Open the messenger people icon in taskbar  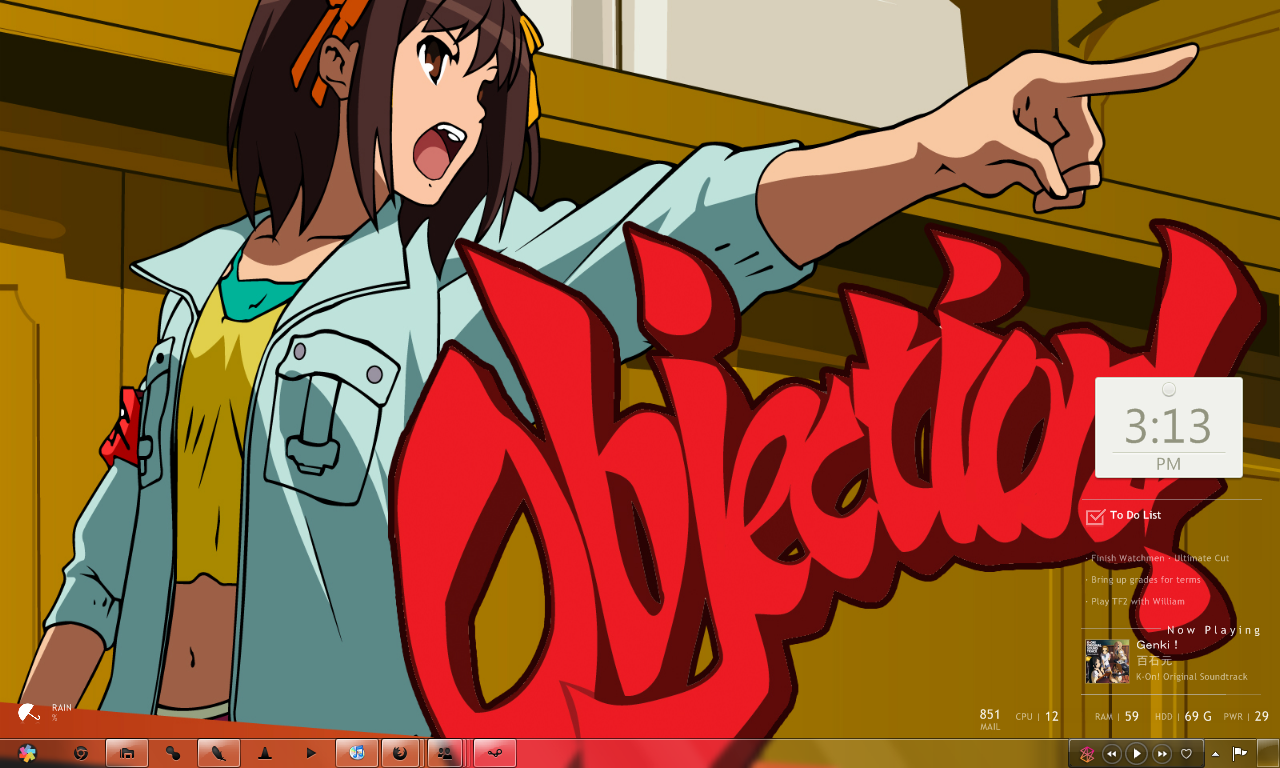446,753
